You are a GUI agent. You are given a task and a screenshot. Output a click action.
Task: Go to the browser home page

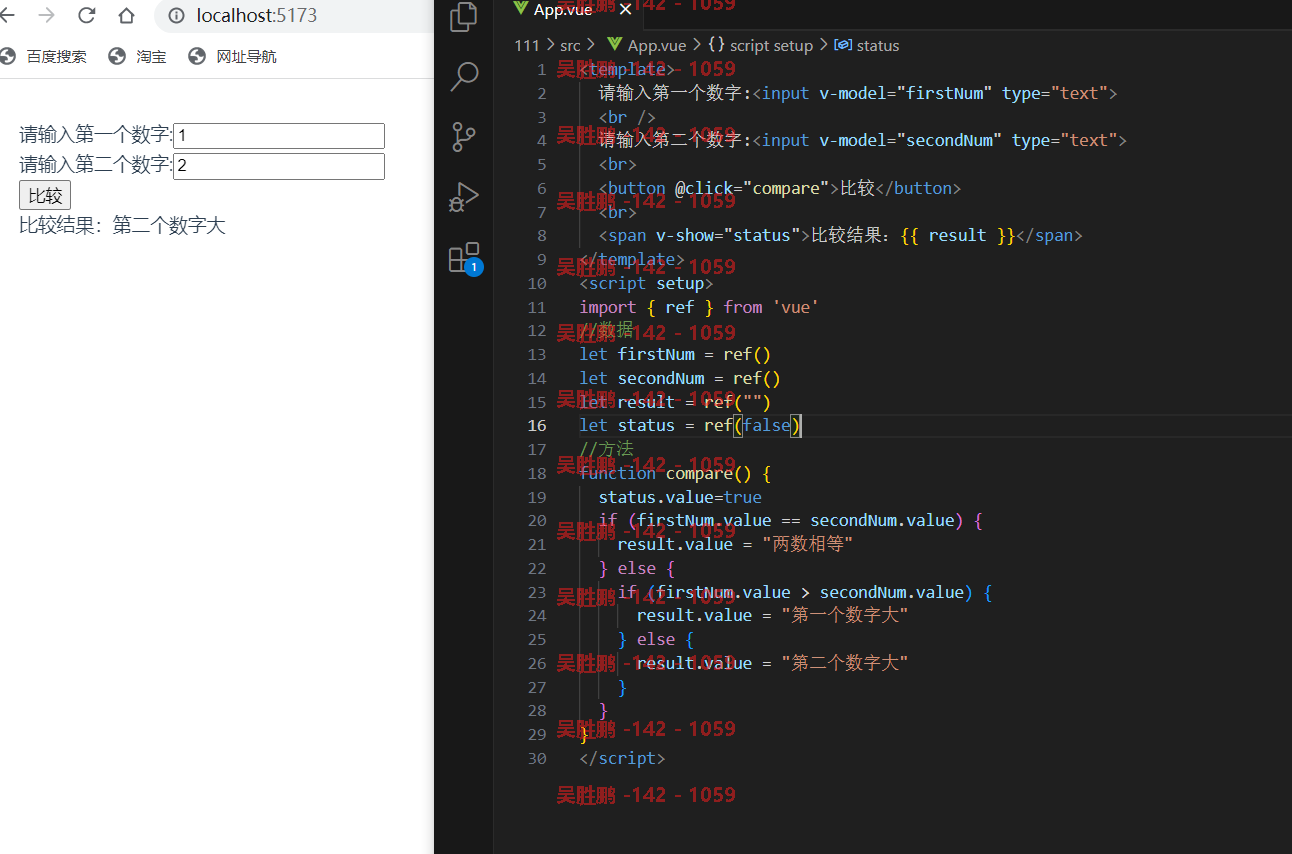[x=126, y=16]
